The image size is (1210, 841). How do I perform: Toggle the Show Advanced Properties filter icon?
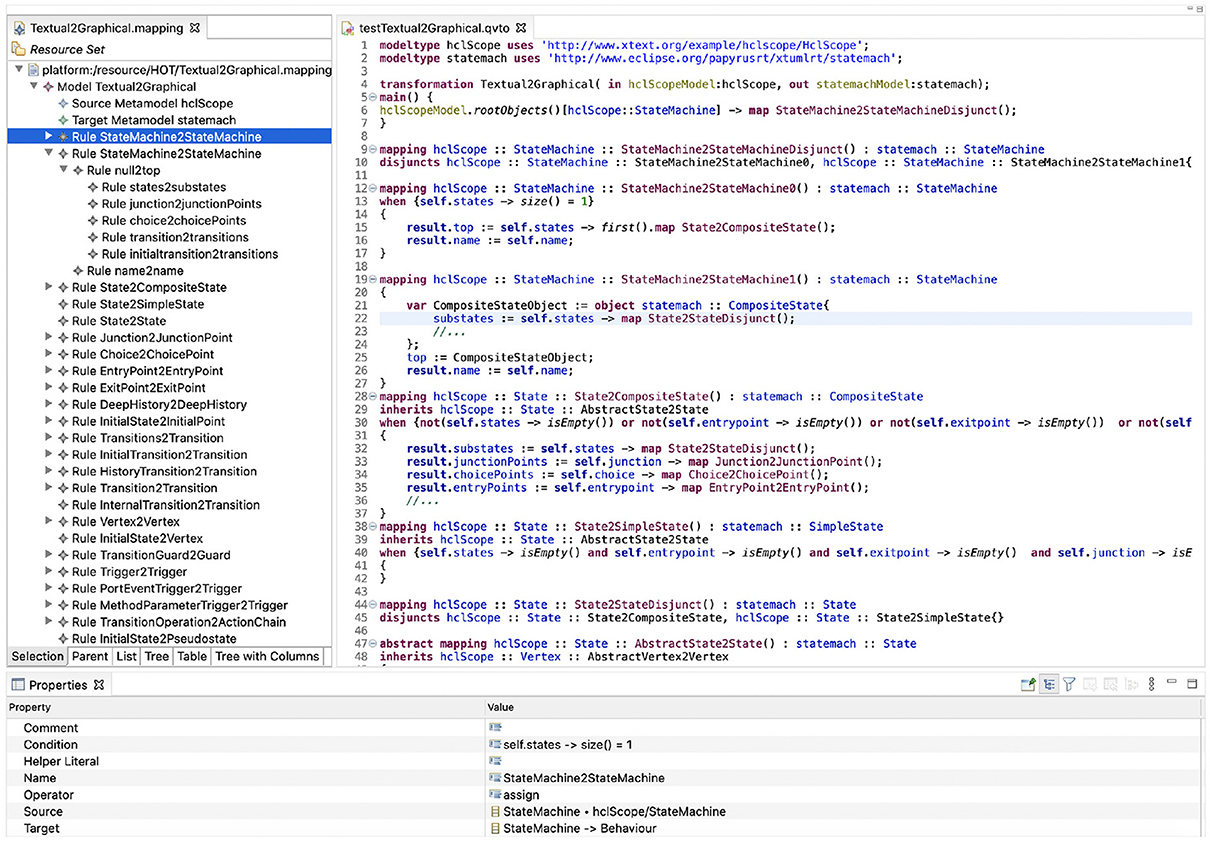(1069, 685)
